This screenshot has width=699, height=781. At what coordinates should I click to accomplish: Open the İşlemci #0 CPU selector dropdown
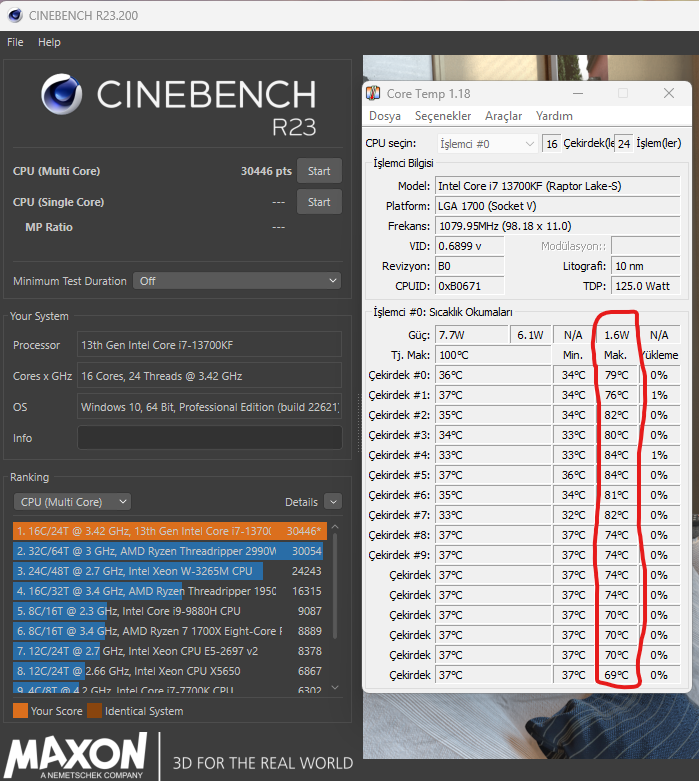[487, 144]
